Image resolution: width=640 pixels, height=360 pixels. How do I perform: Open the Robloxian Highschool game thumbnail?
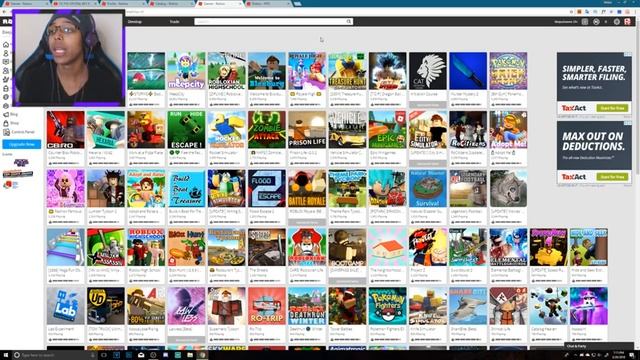click(x=227, y=71)
